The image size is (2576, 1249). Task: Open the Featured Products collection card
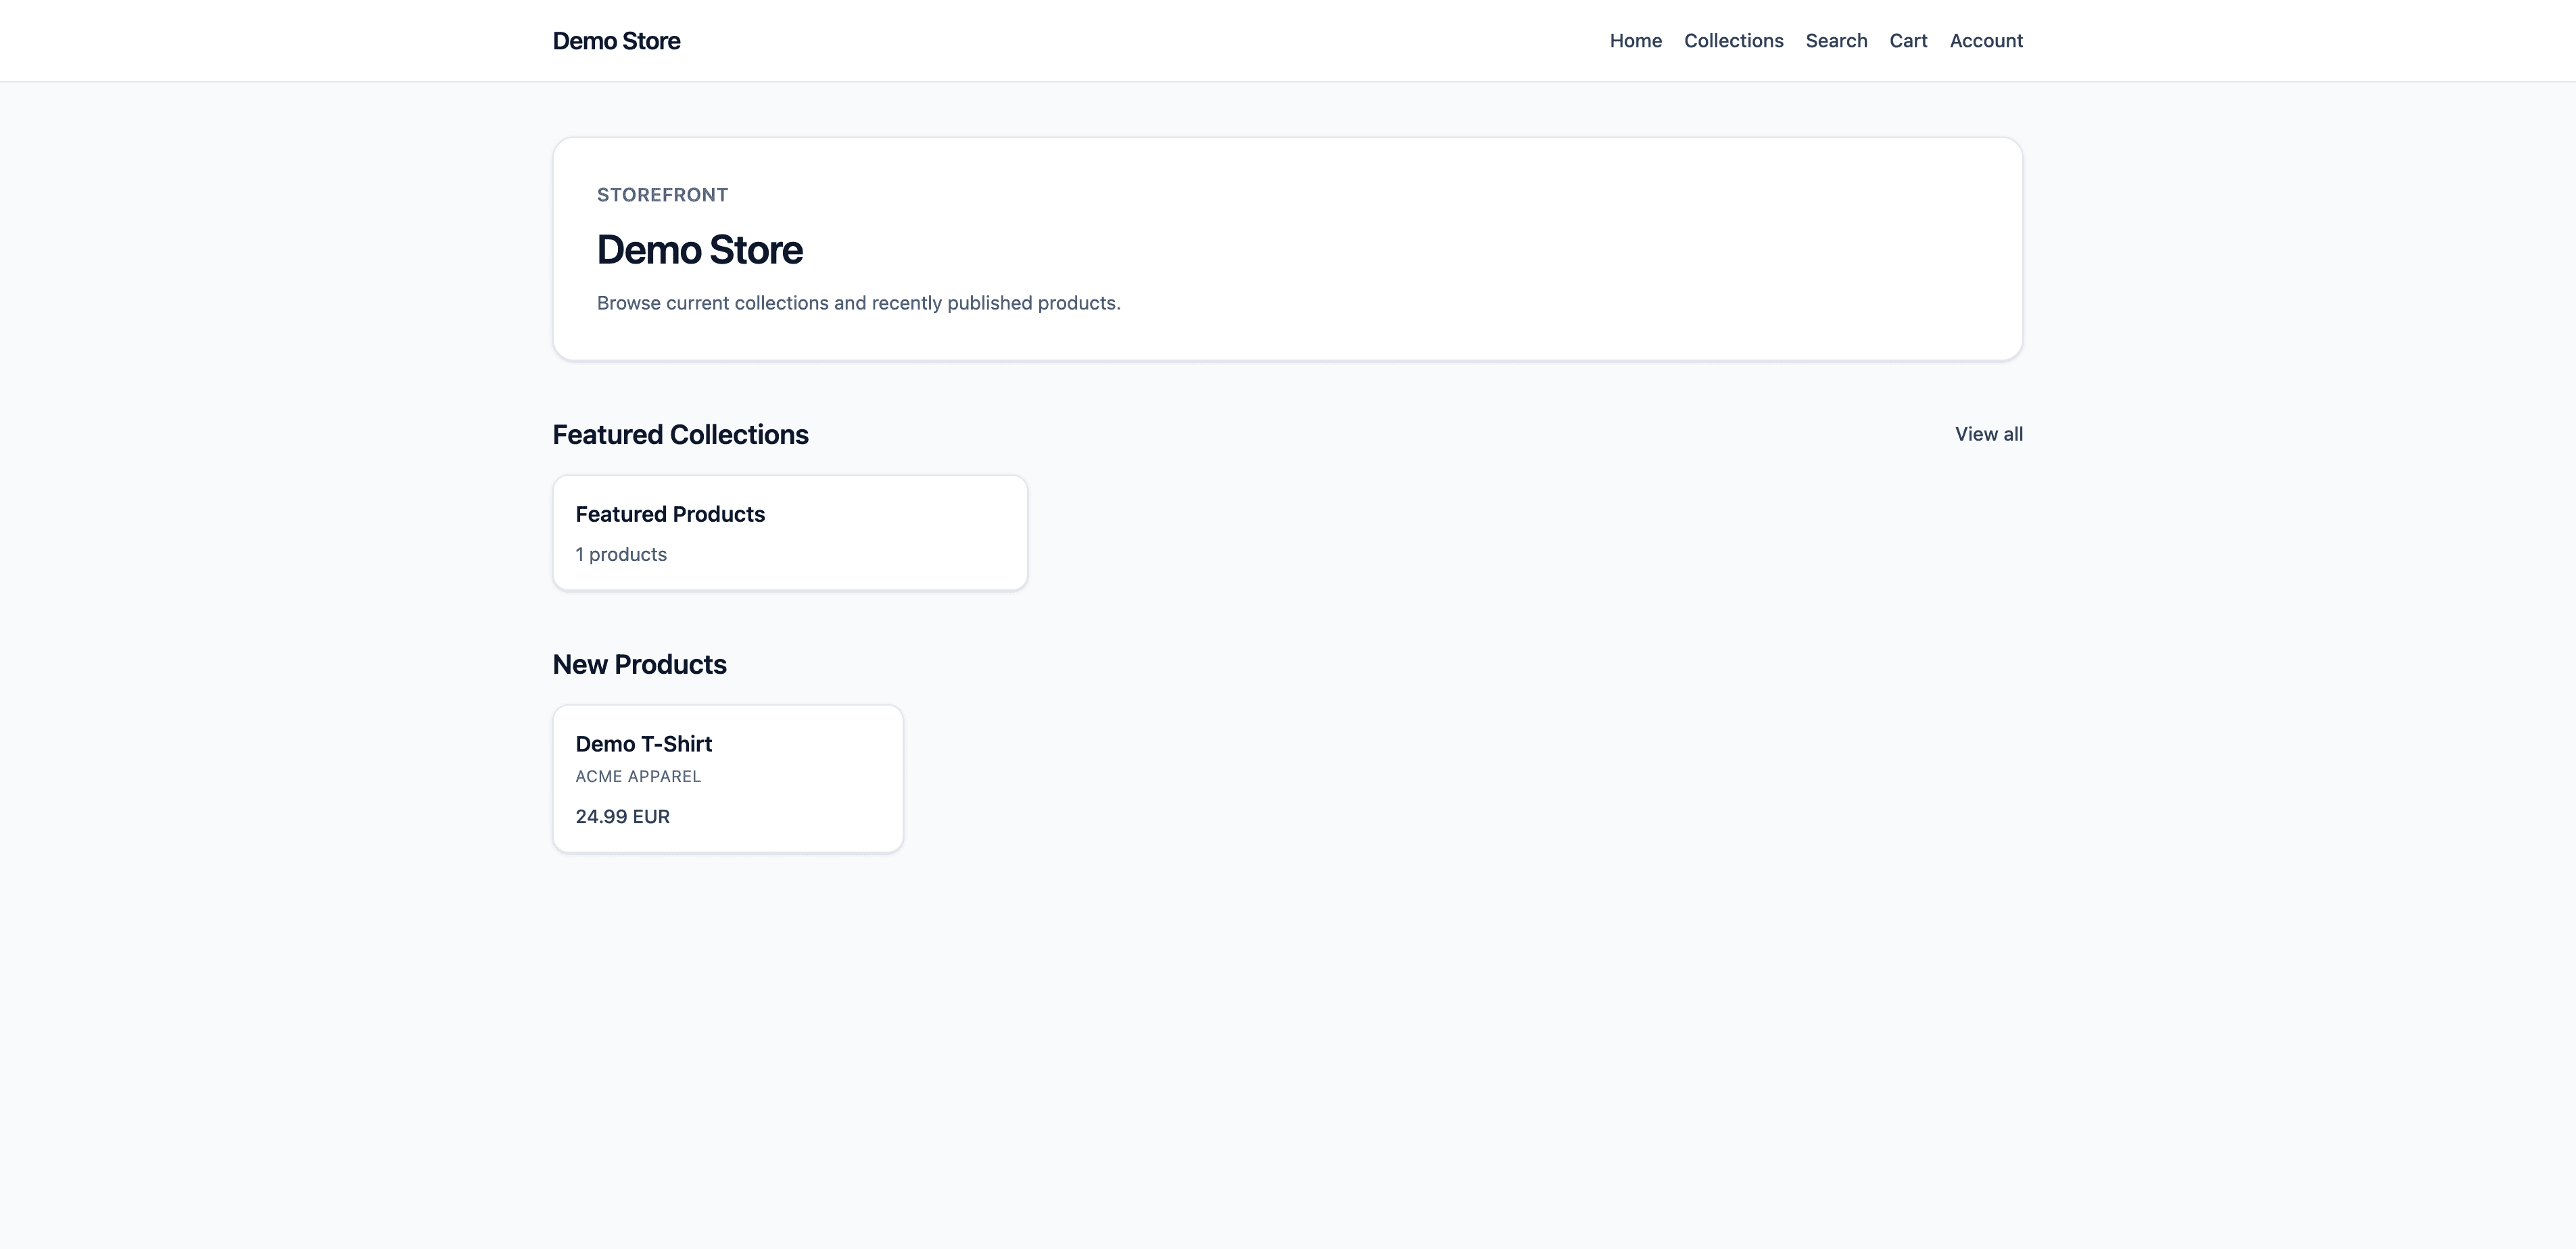(x=789, y=531)
